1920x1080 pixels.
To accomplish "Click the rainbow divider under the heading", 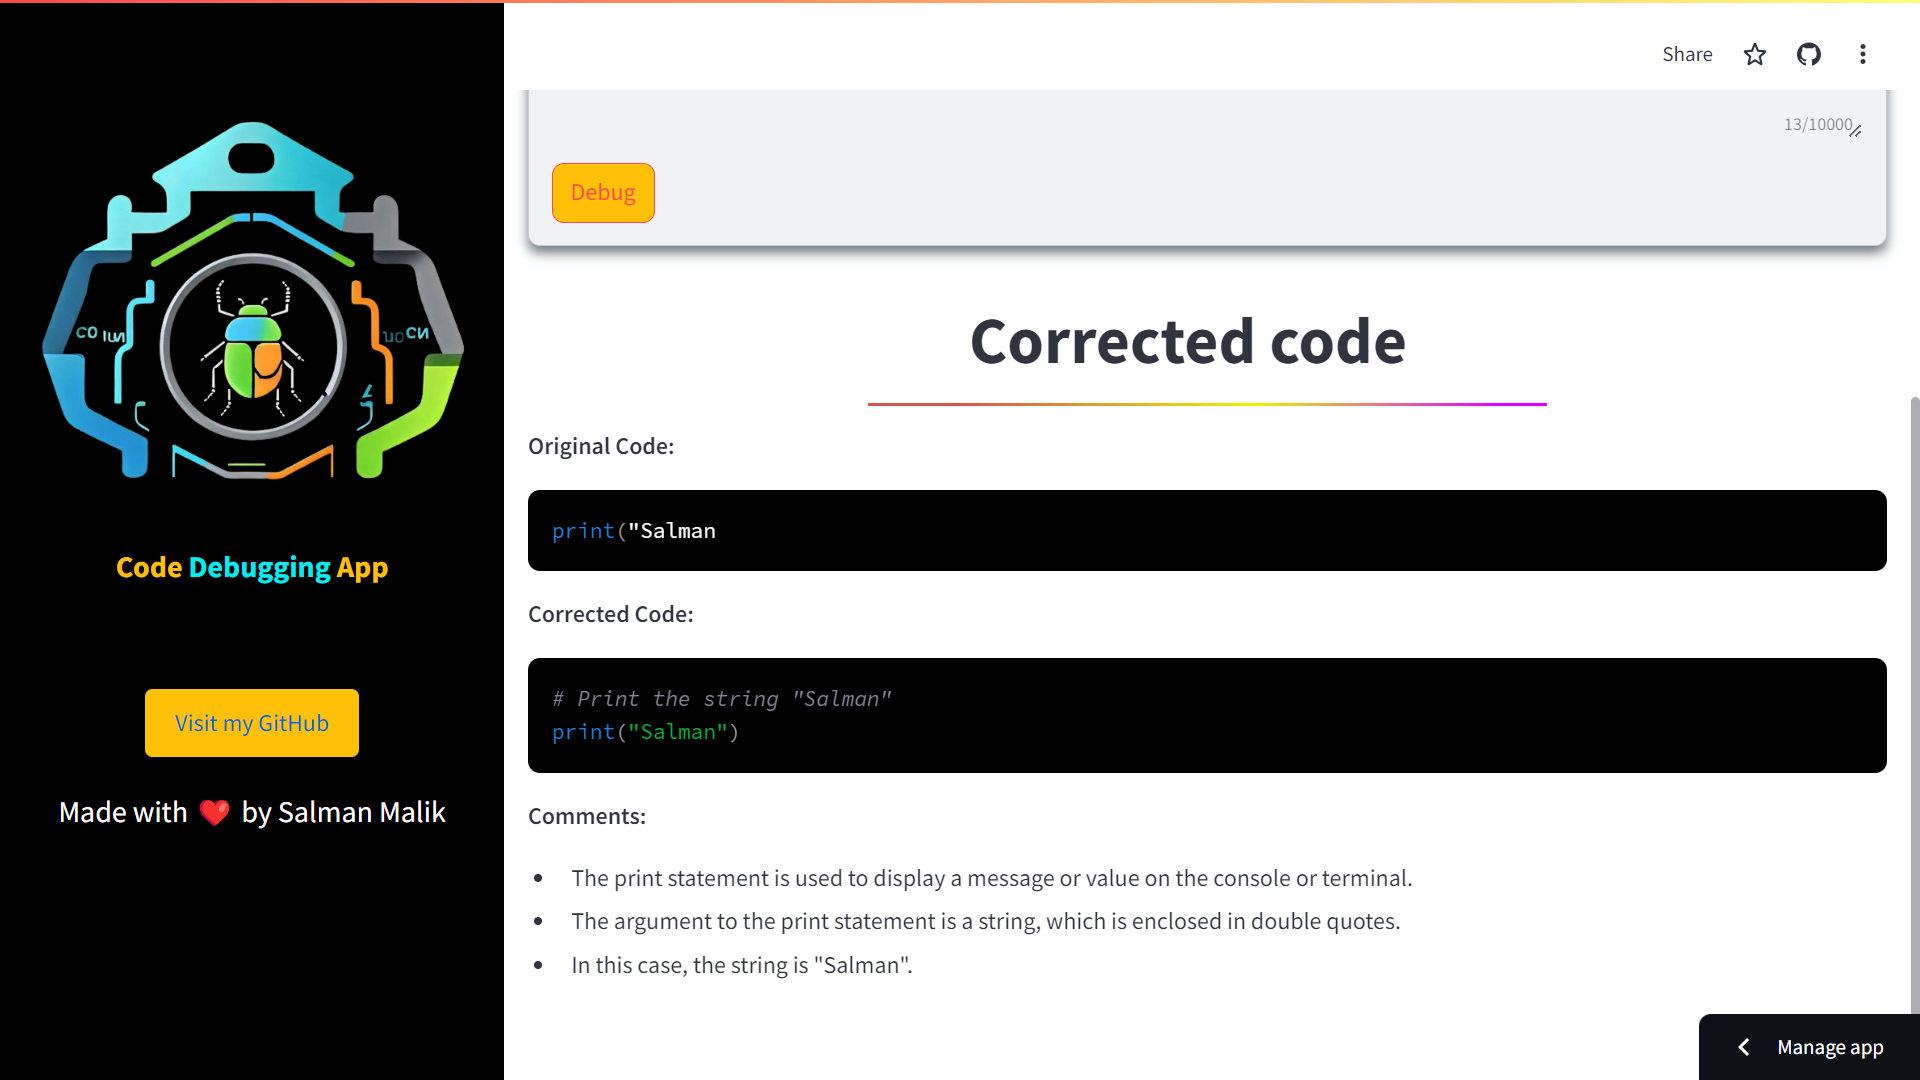I will coord(1207,404).
